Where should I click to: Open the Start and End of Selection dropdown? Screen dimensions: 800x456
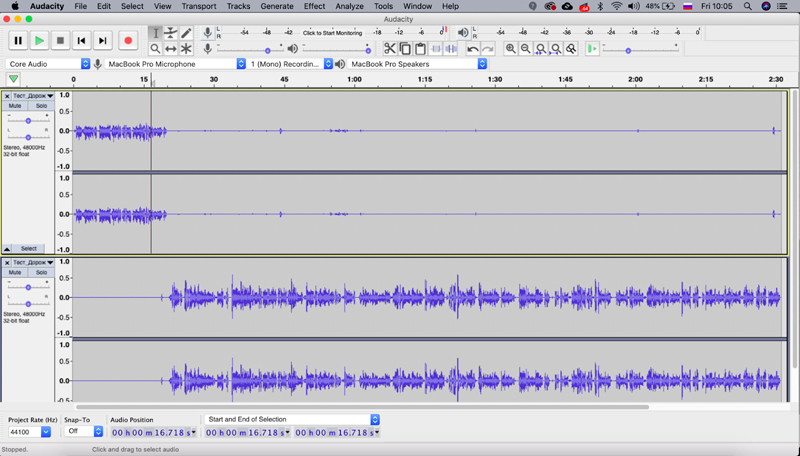pyautogui.click(x=292, y=419)
